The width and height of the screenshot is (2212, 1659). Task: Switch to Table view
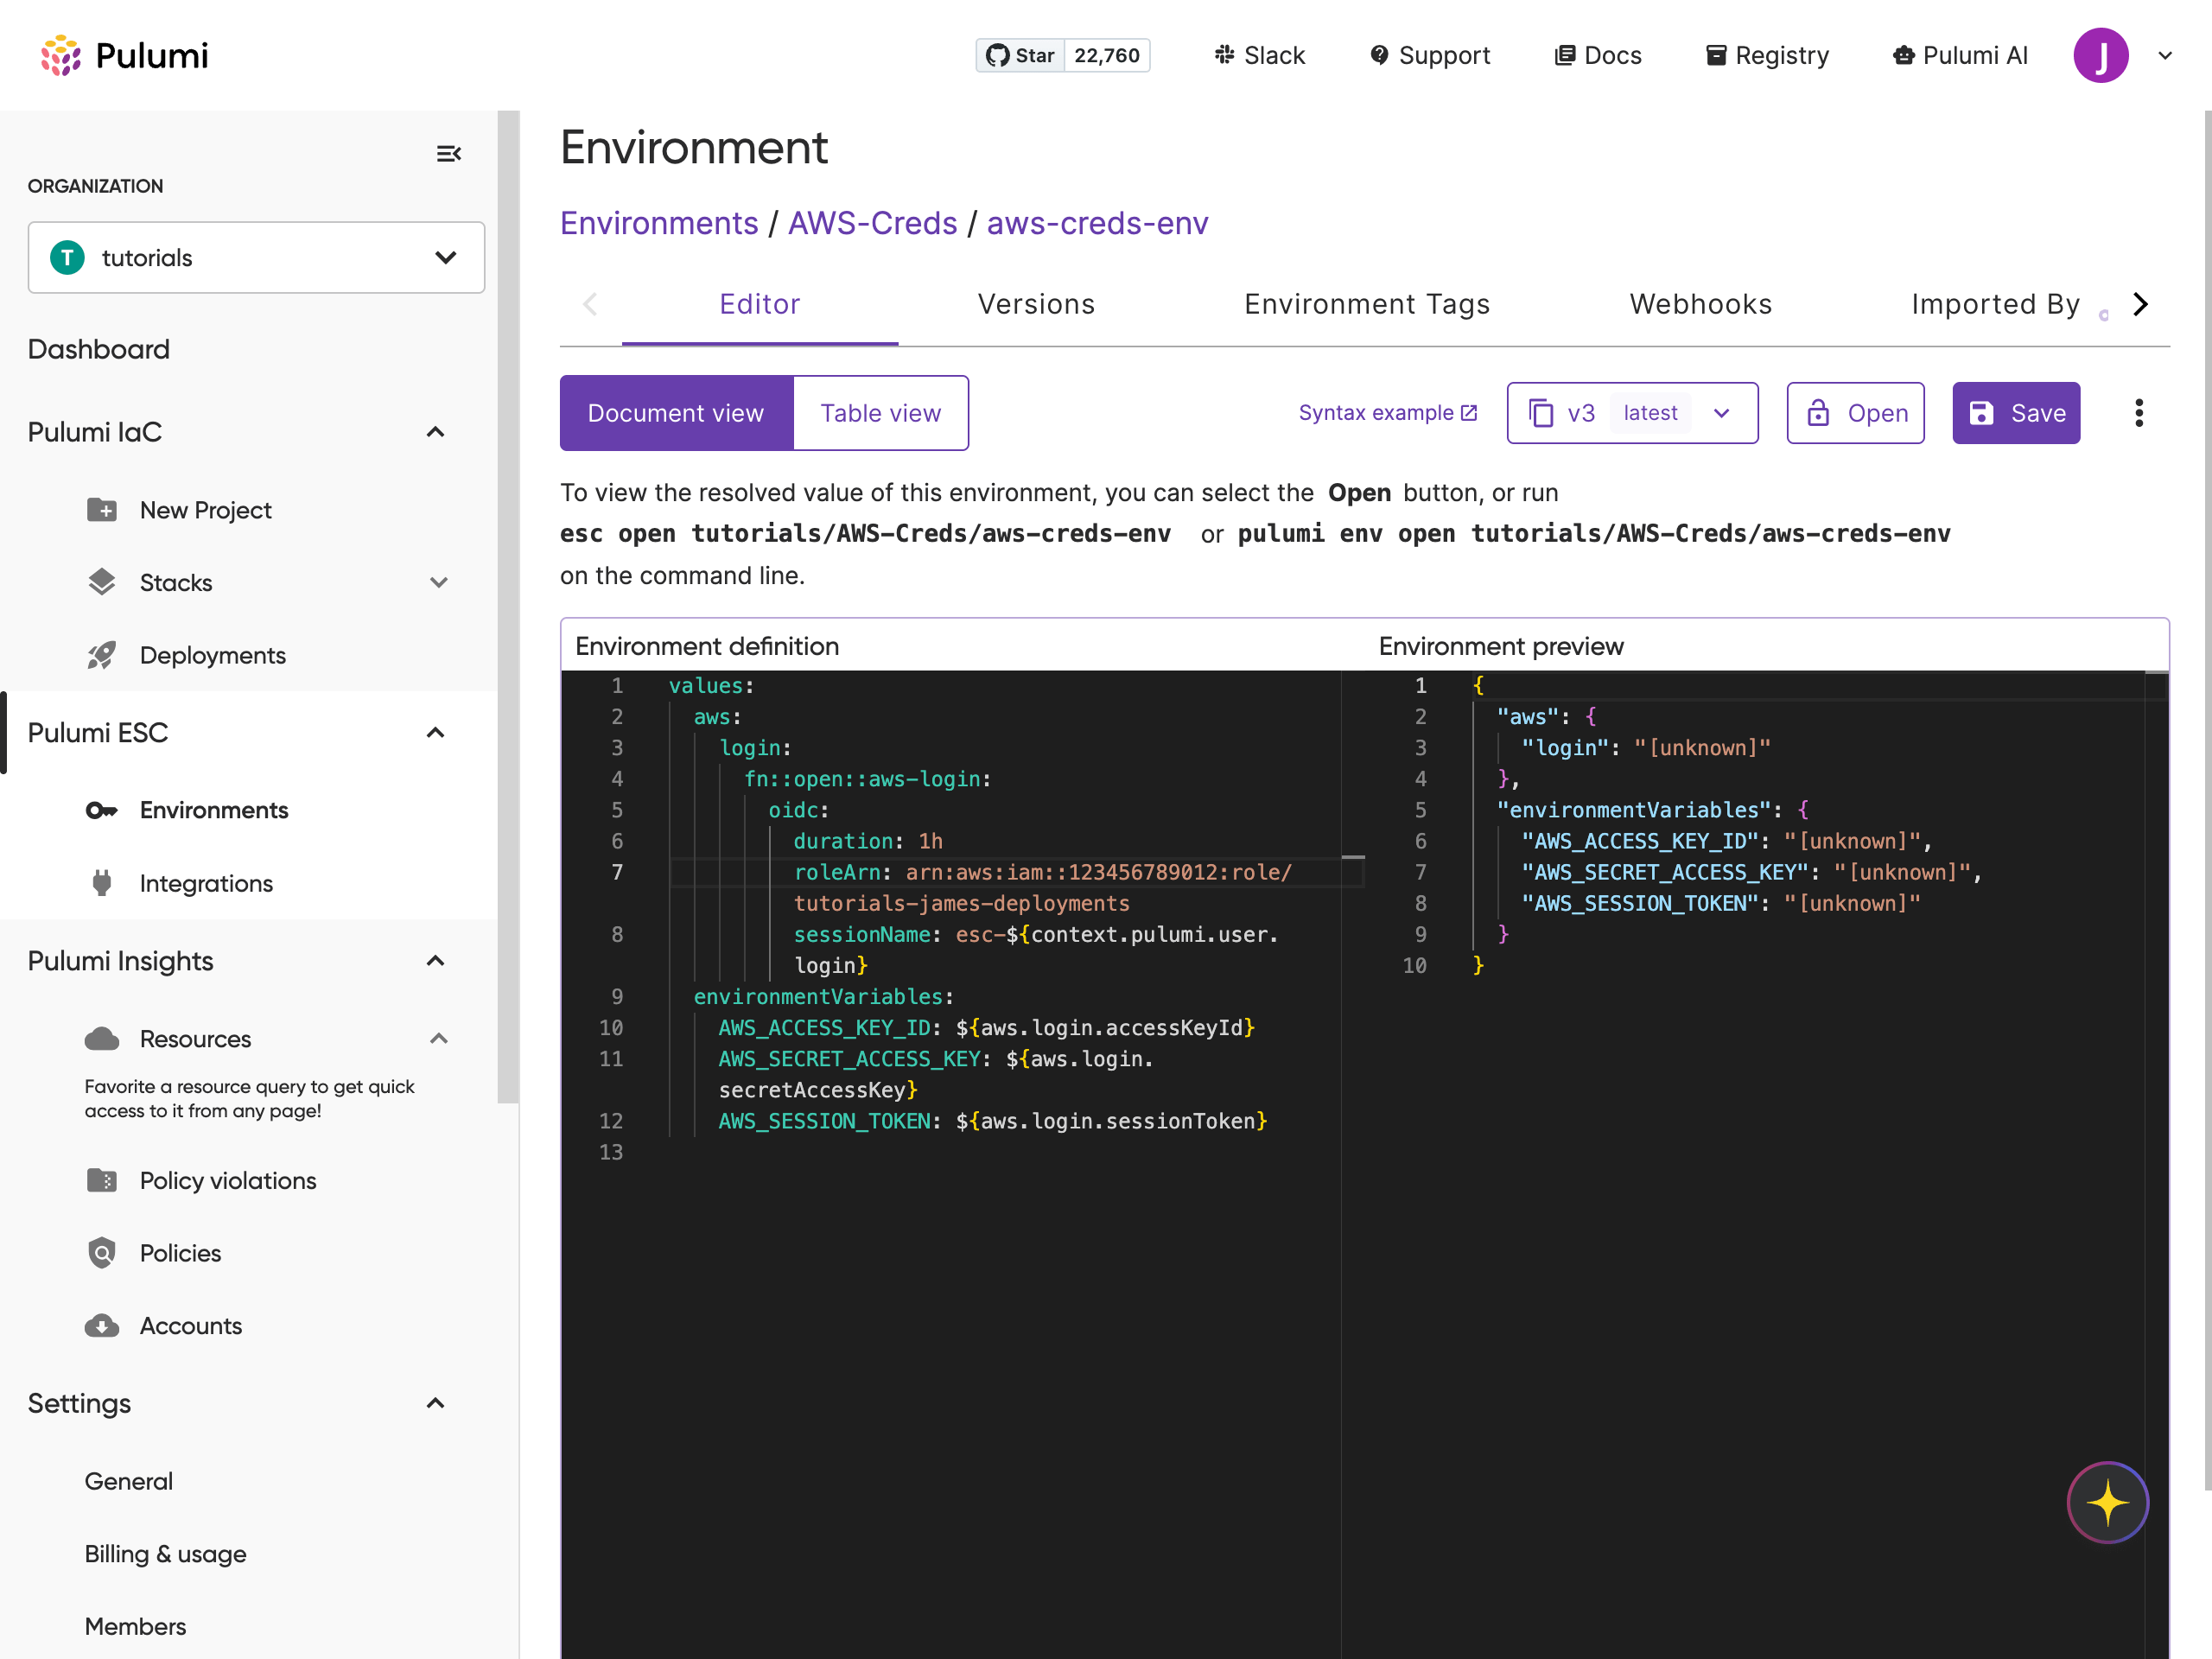point(880,413)
